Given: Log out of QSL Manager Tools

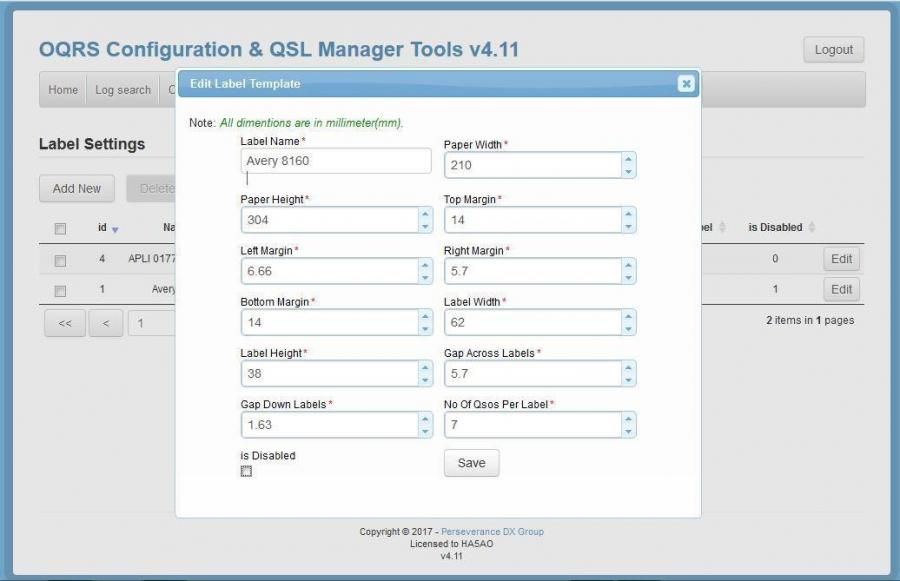Looking at the screenshot, I should [833, 49].
